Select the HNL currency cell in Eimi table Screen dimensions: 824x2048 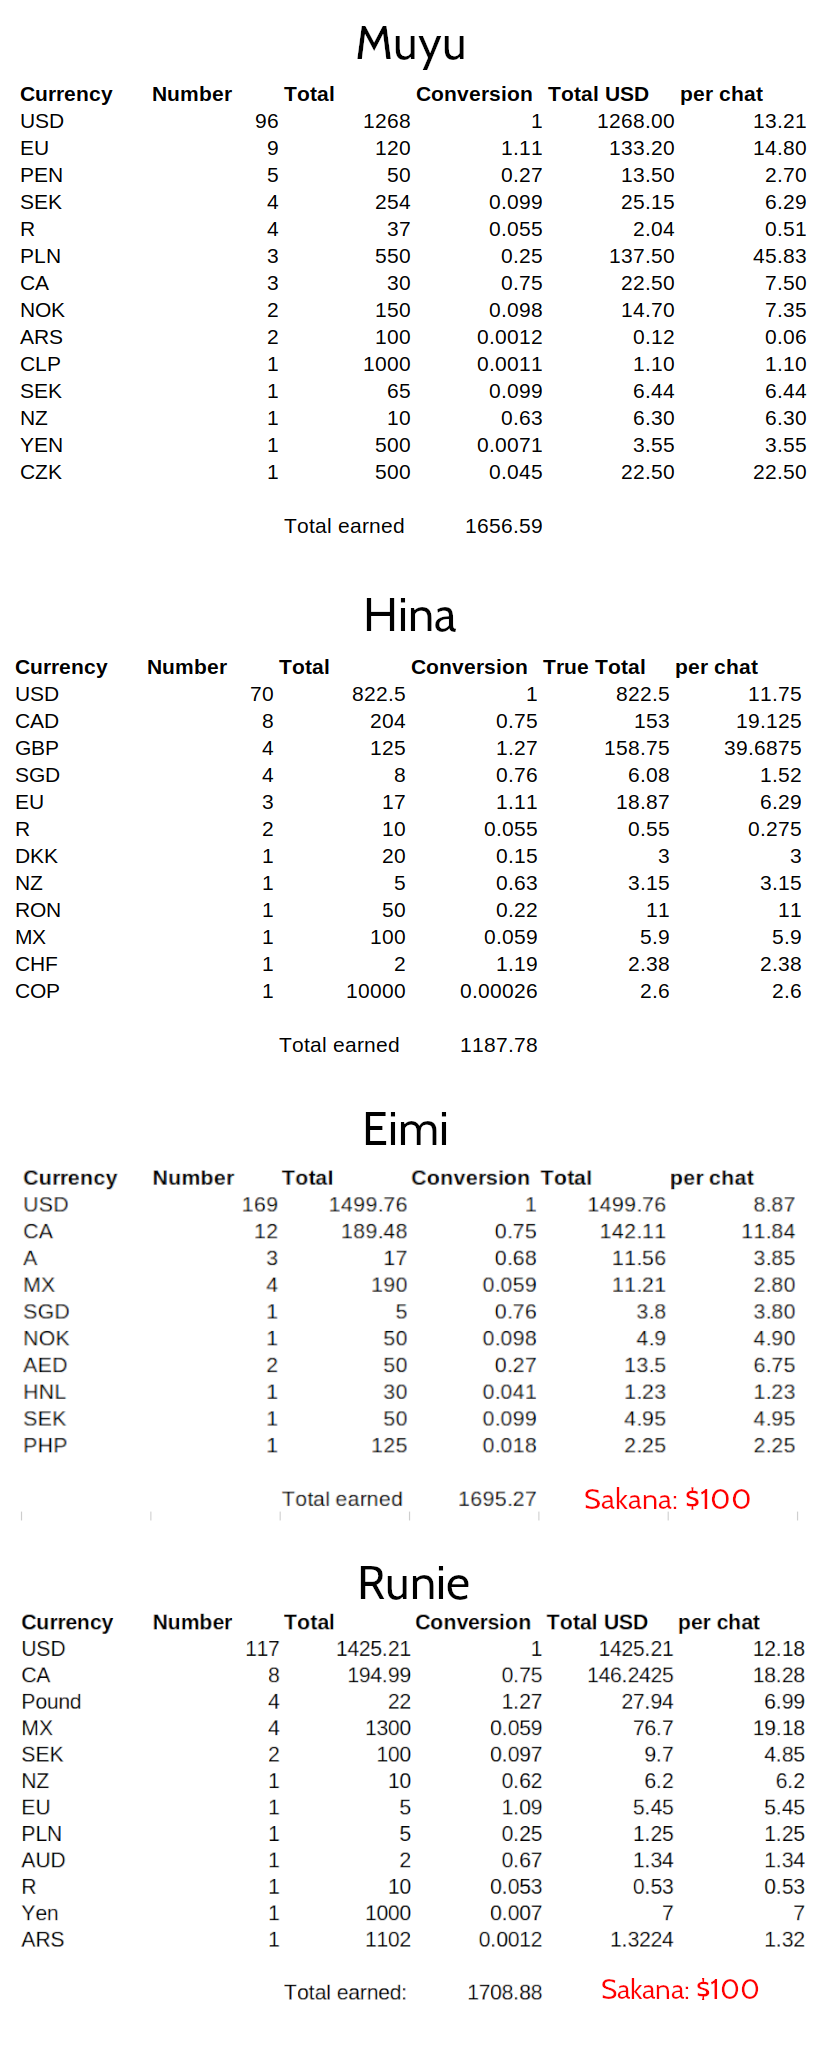click(45, 1392)
